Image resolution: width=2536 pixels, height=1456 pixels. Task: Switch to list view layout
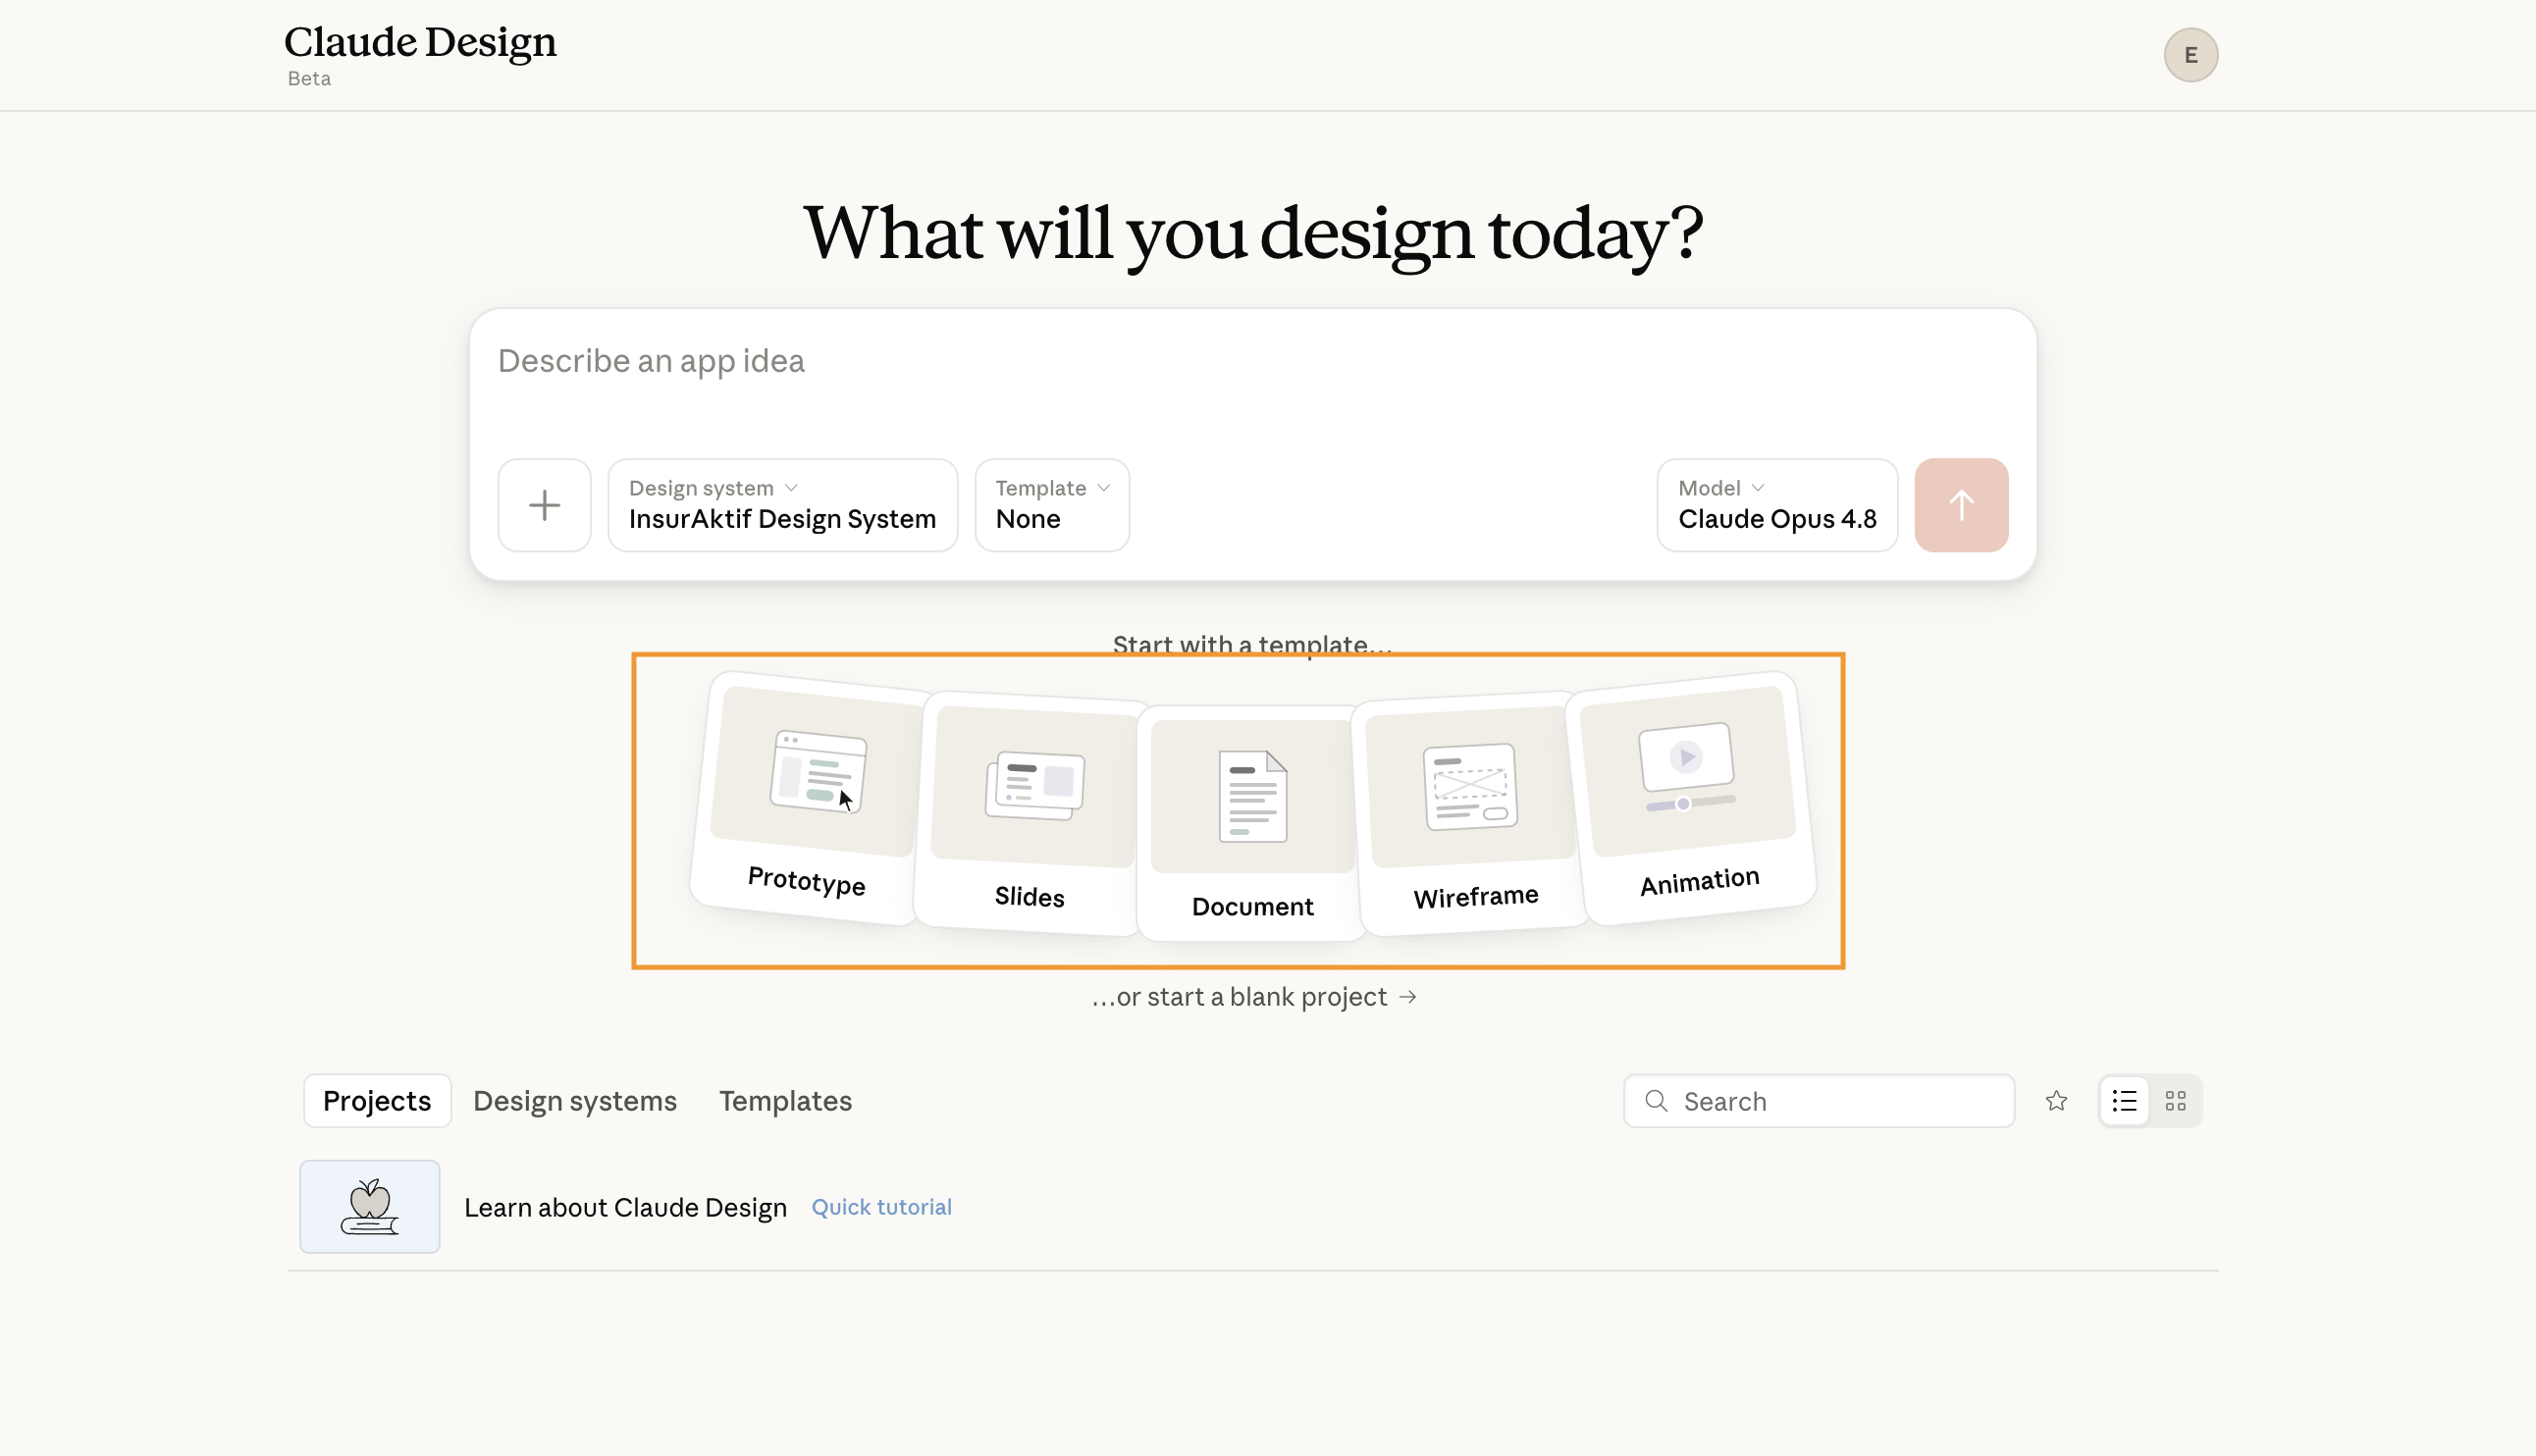[2124, 1100]
